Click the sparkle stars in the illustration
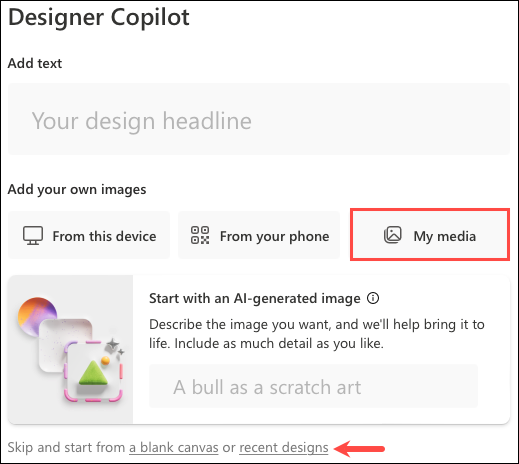 (114, 347)
